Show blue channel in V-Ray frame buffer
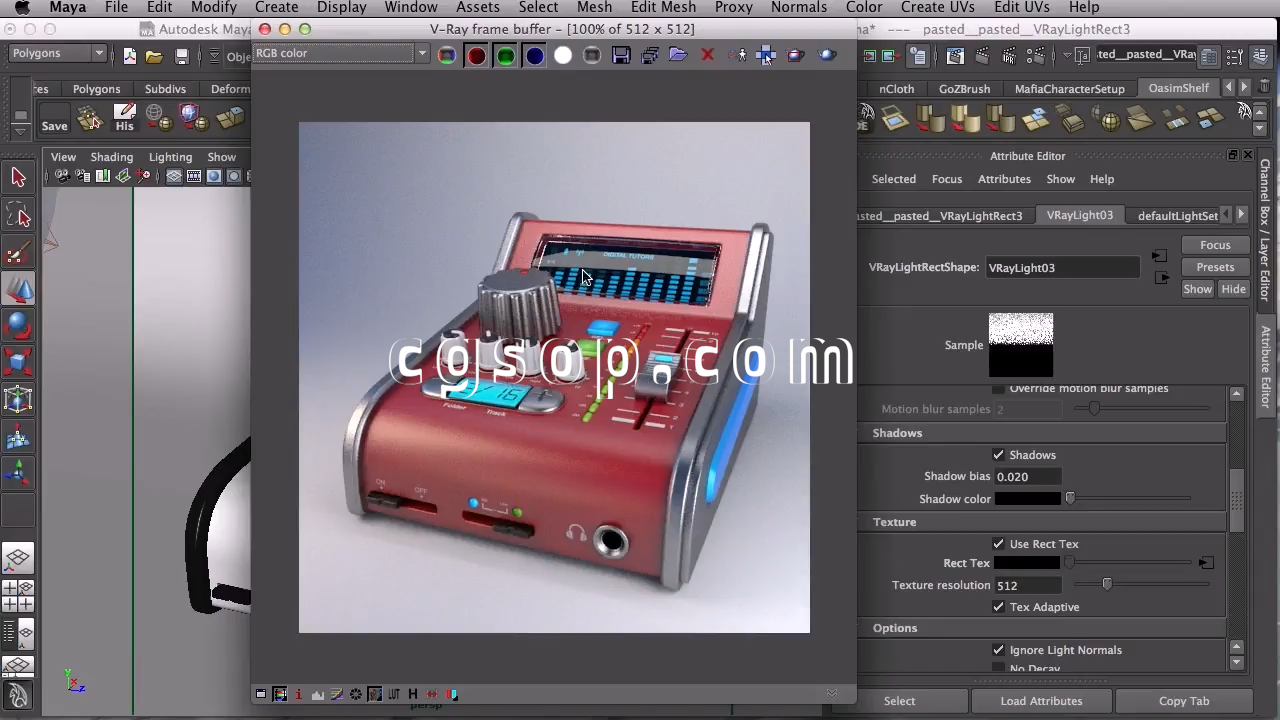 534,55
